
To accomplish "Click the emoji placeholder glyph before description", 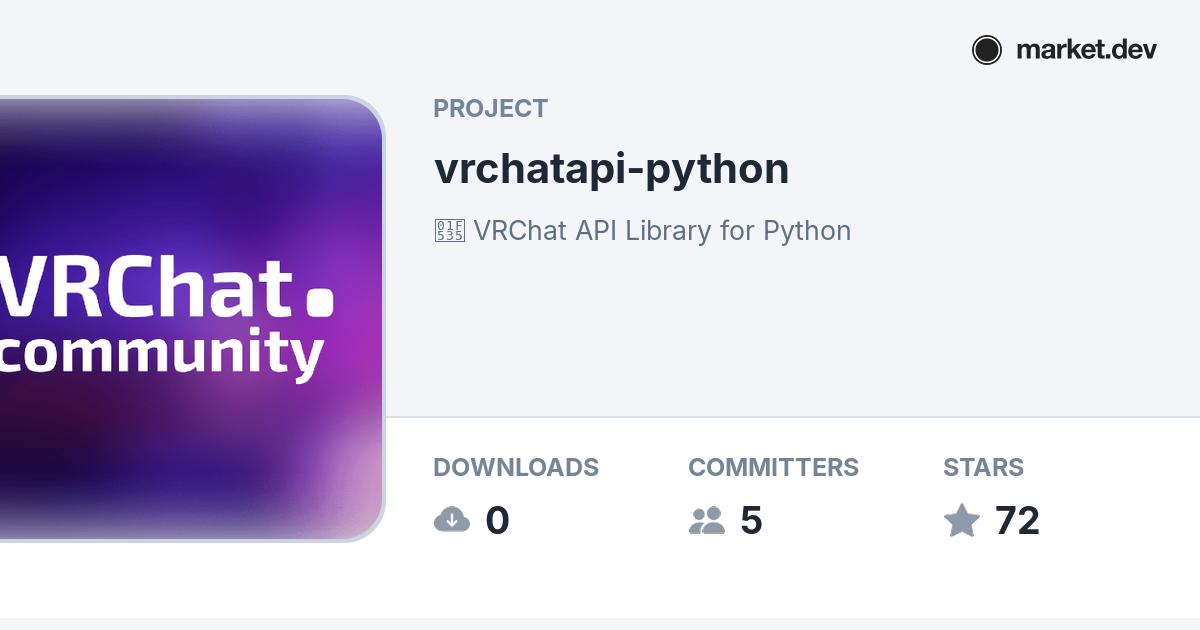I will (x=449, y=231).
